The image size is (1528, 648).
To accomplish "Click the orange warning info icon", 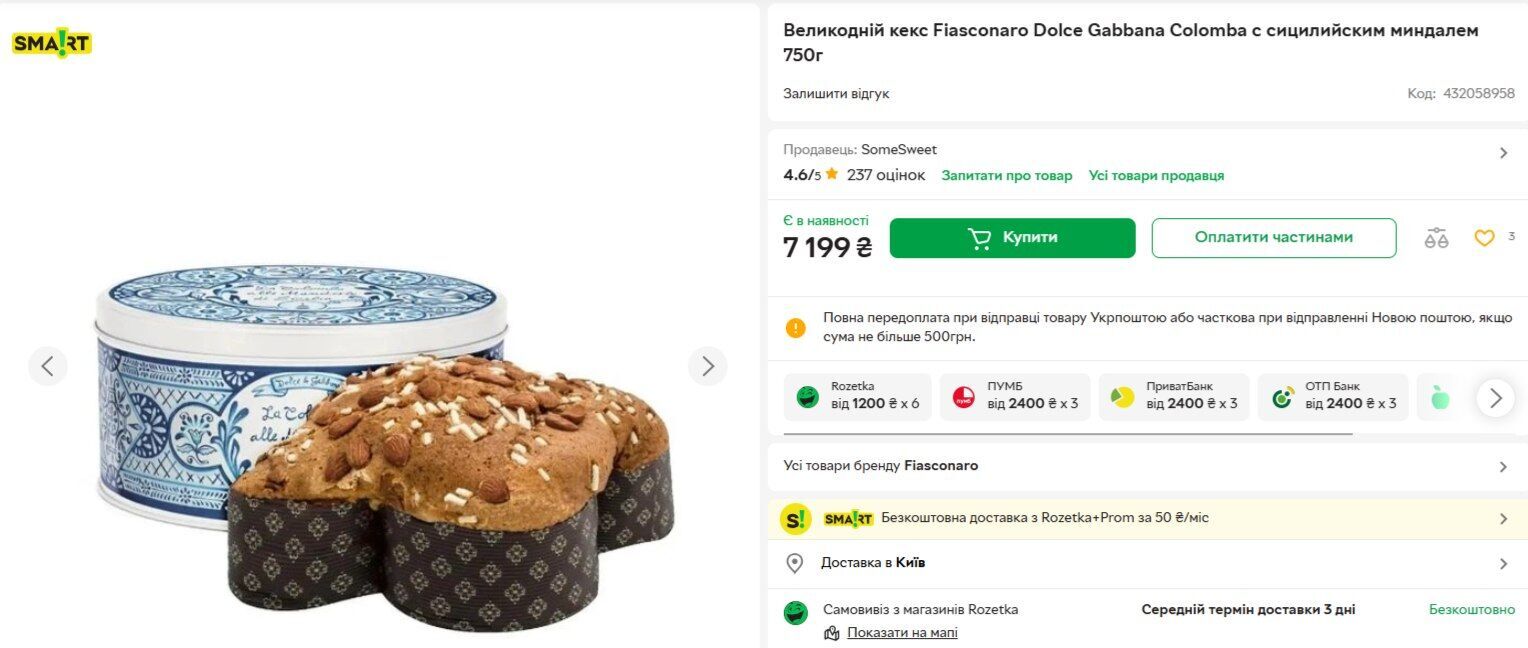I will (x=796, y=327).
